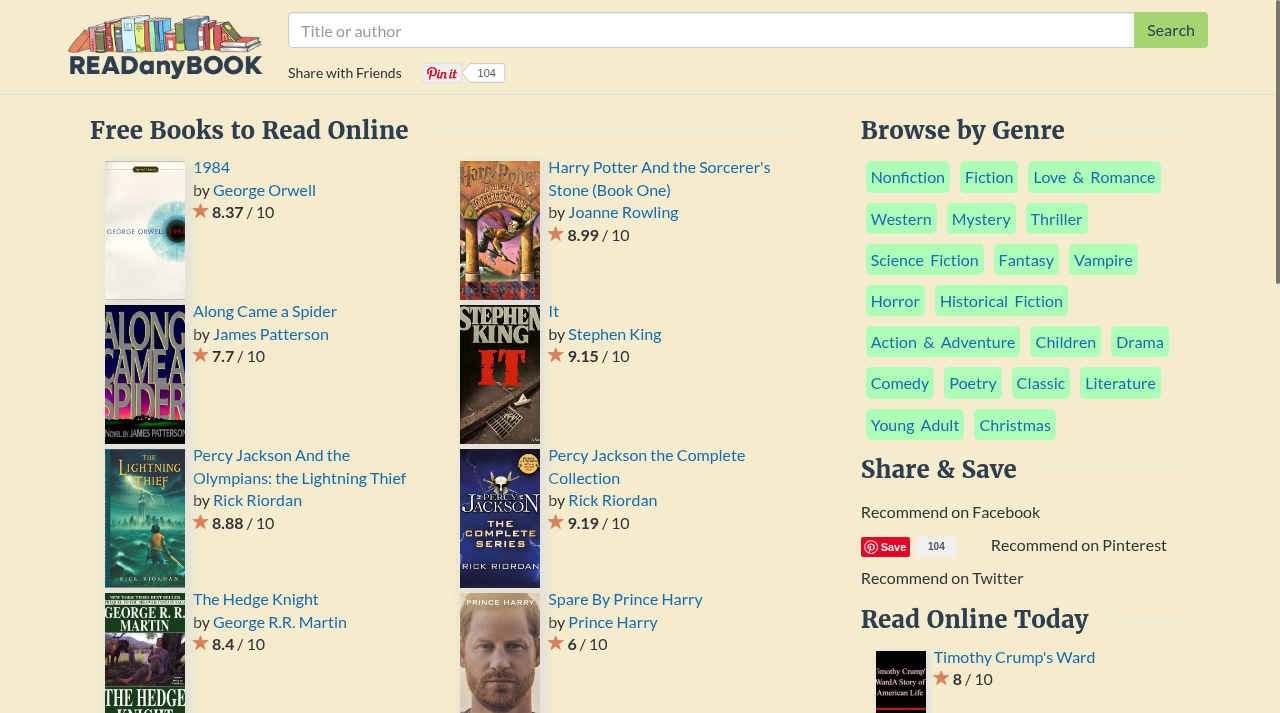This screenshot has height=713, width=1280.
Task: Open The Hedge Knight cover image
Action: (145, 653)
